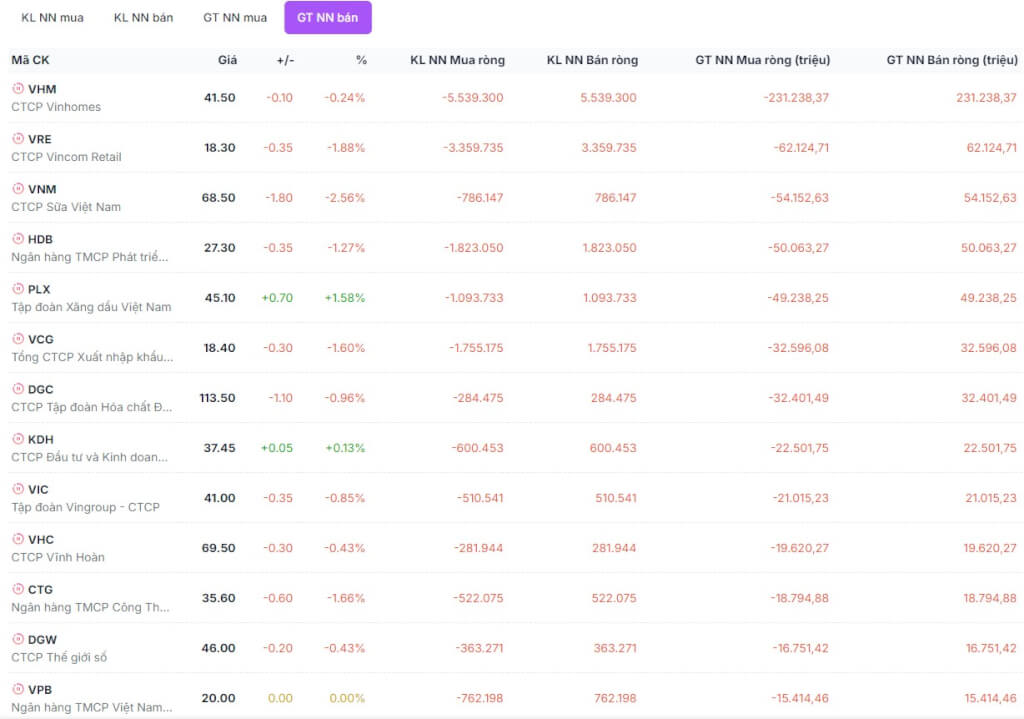Screen dimensions: 1024x719
Task: Sort by the +/- column header
Action: point(285,60)
